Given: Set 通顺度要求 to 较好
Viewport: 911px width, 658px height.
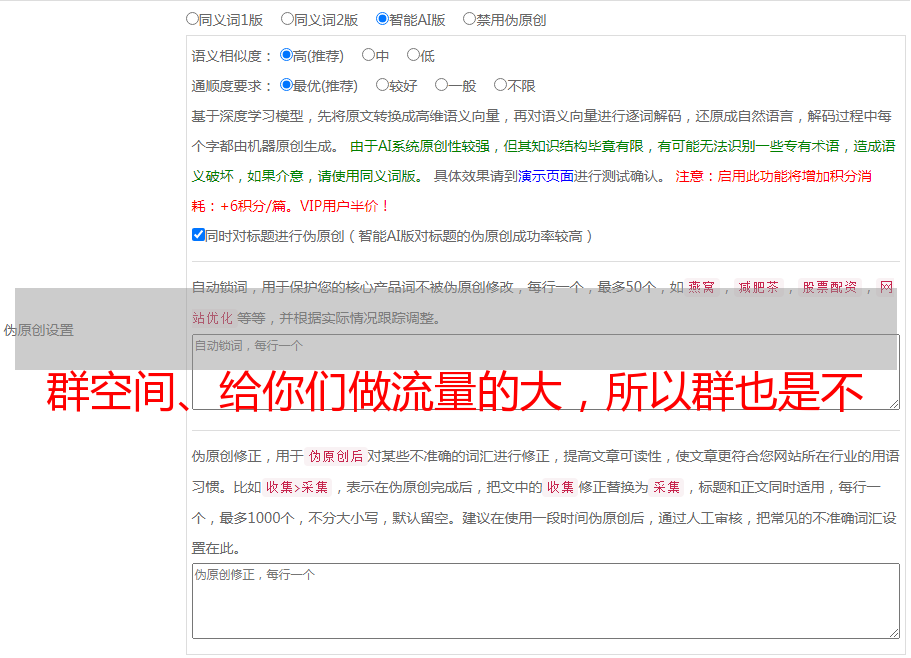Looking at the screenshot, I should pyautogui.click(x=382, y=85).
